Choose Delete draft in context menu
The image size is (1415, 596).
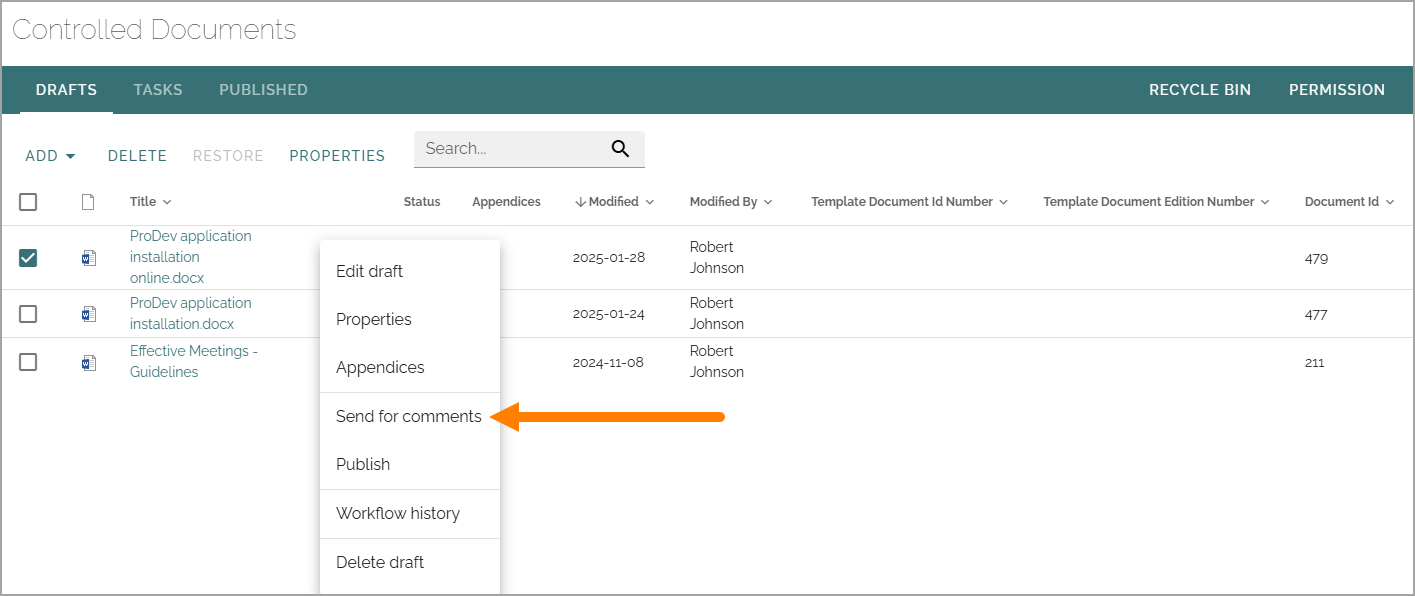(x=410, y=562)
